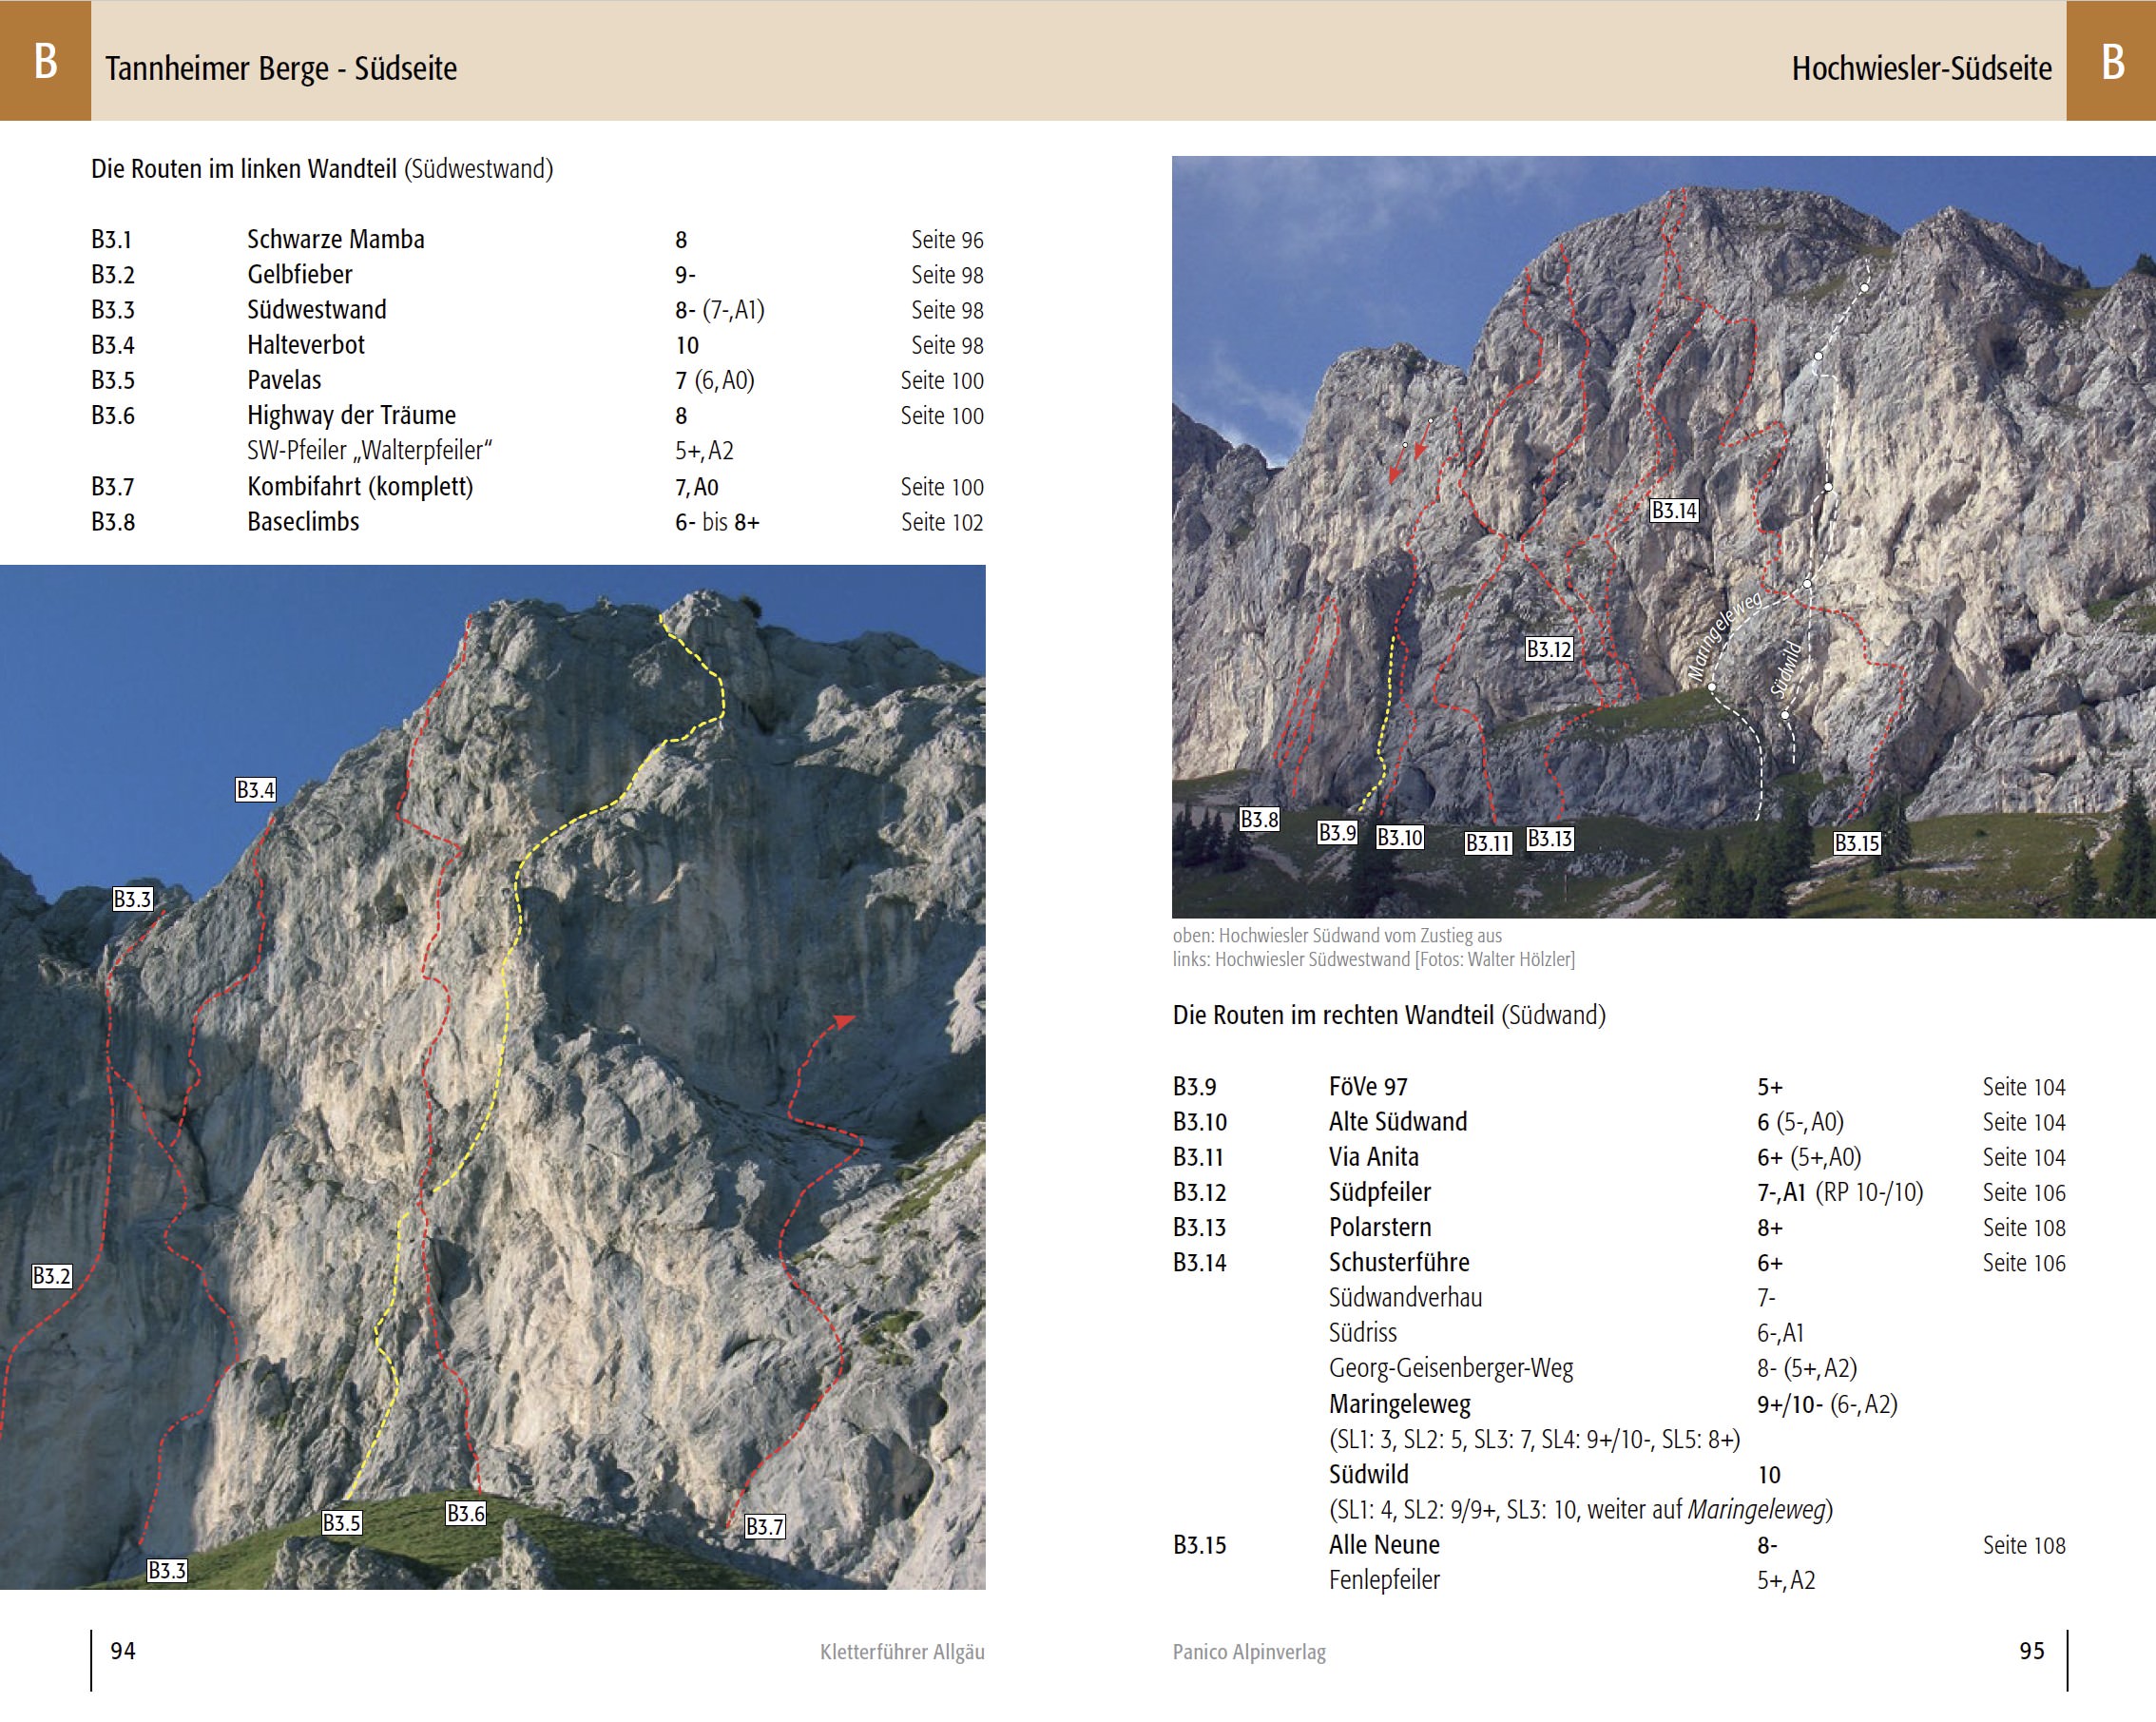Click the B3.6 label on left photo

[x=466, y=1513]
